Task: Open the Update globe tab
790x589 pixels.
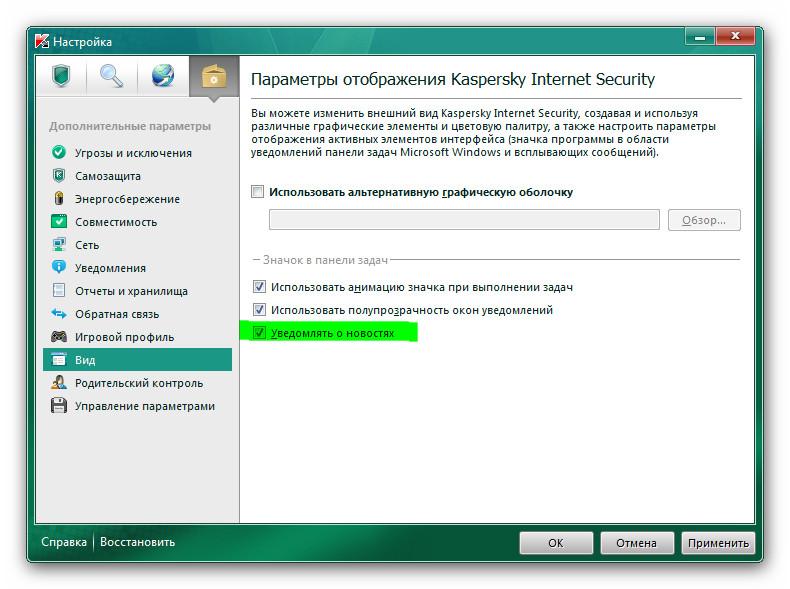Action: point(163,76)
